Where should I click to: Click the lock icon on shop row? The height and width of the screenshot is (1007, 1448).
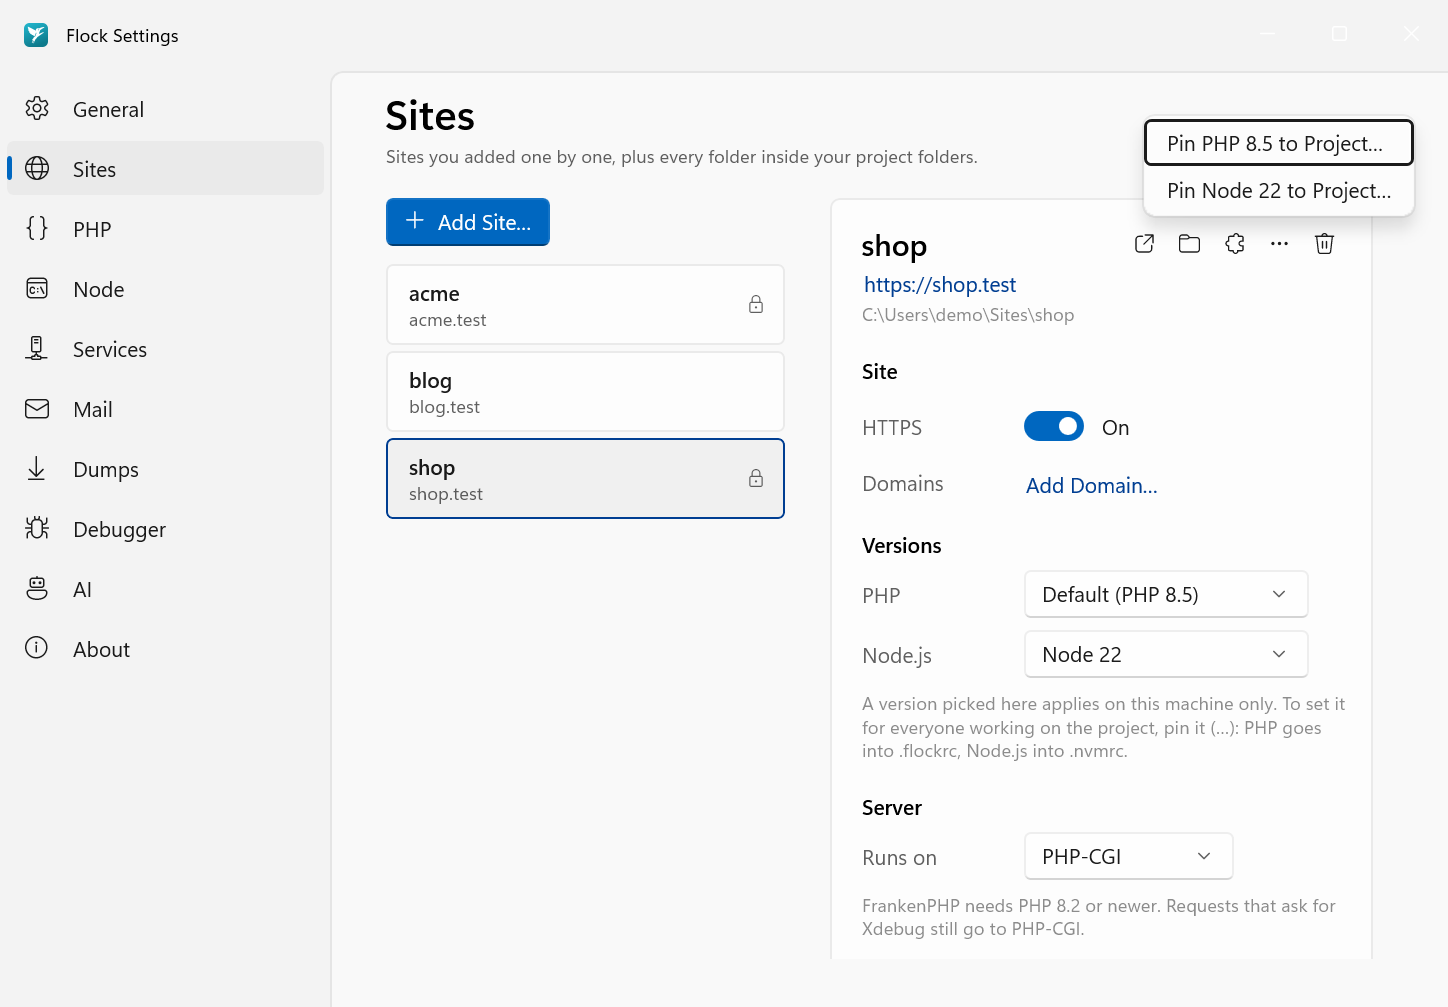point(756,479)
